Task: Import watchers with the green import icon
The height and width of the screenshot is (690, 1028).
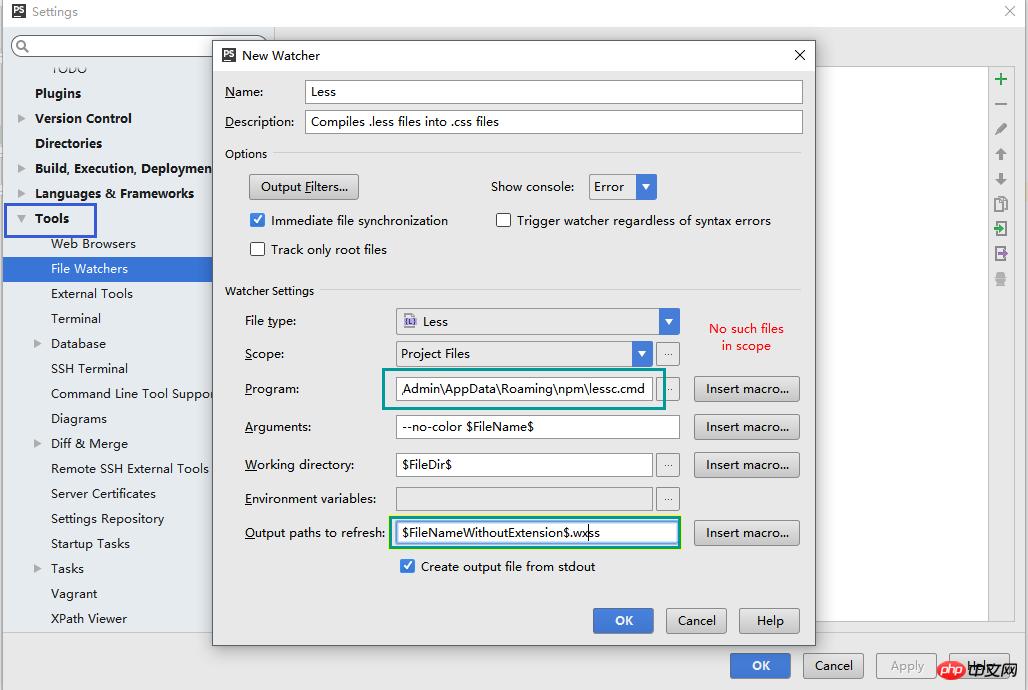Action: coord(1001,228)
